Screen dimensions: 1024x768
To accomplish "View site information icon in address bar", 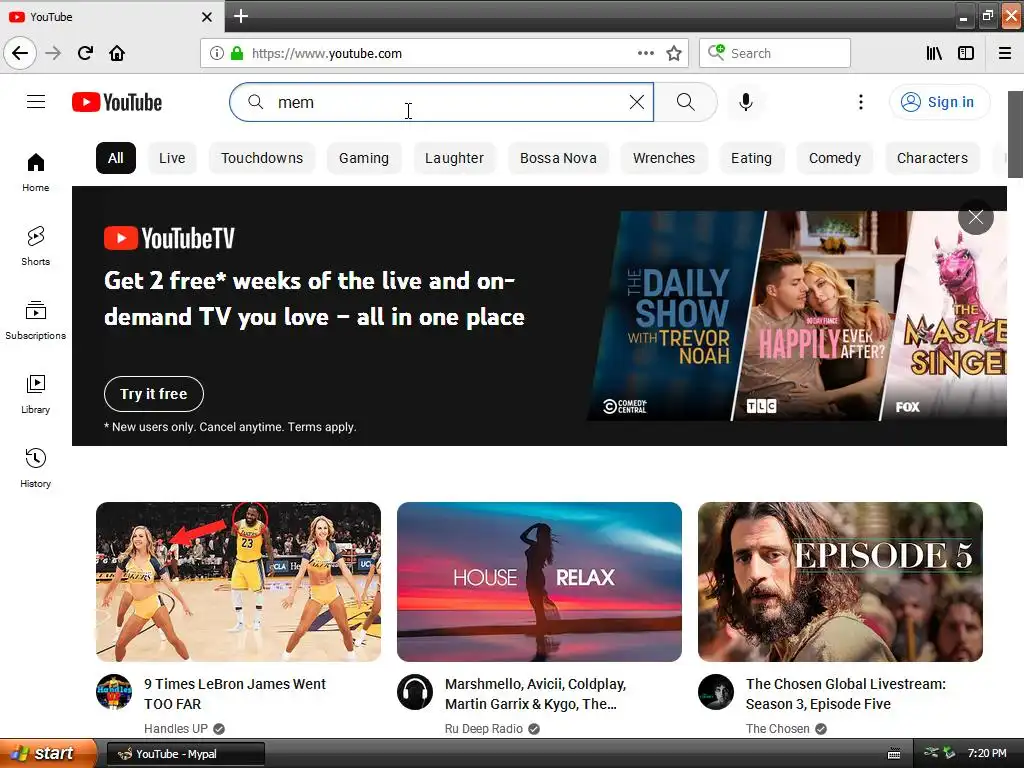I will pos(217,53).
